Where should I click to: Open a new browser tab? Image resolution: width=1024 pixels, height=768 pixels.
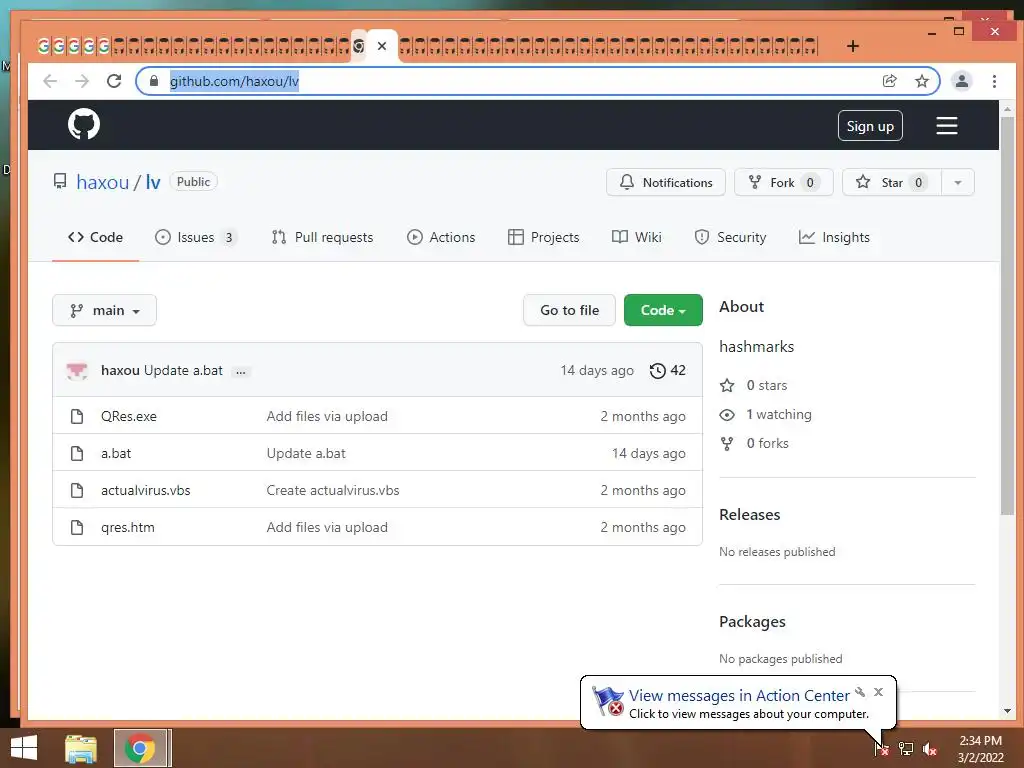point(852,46)
